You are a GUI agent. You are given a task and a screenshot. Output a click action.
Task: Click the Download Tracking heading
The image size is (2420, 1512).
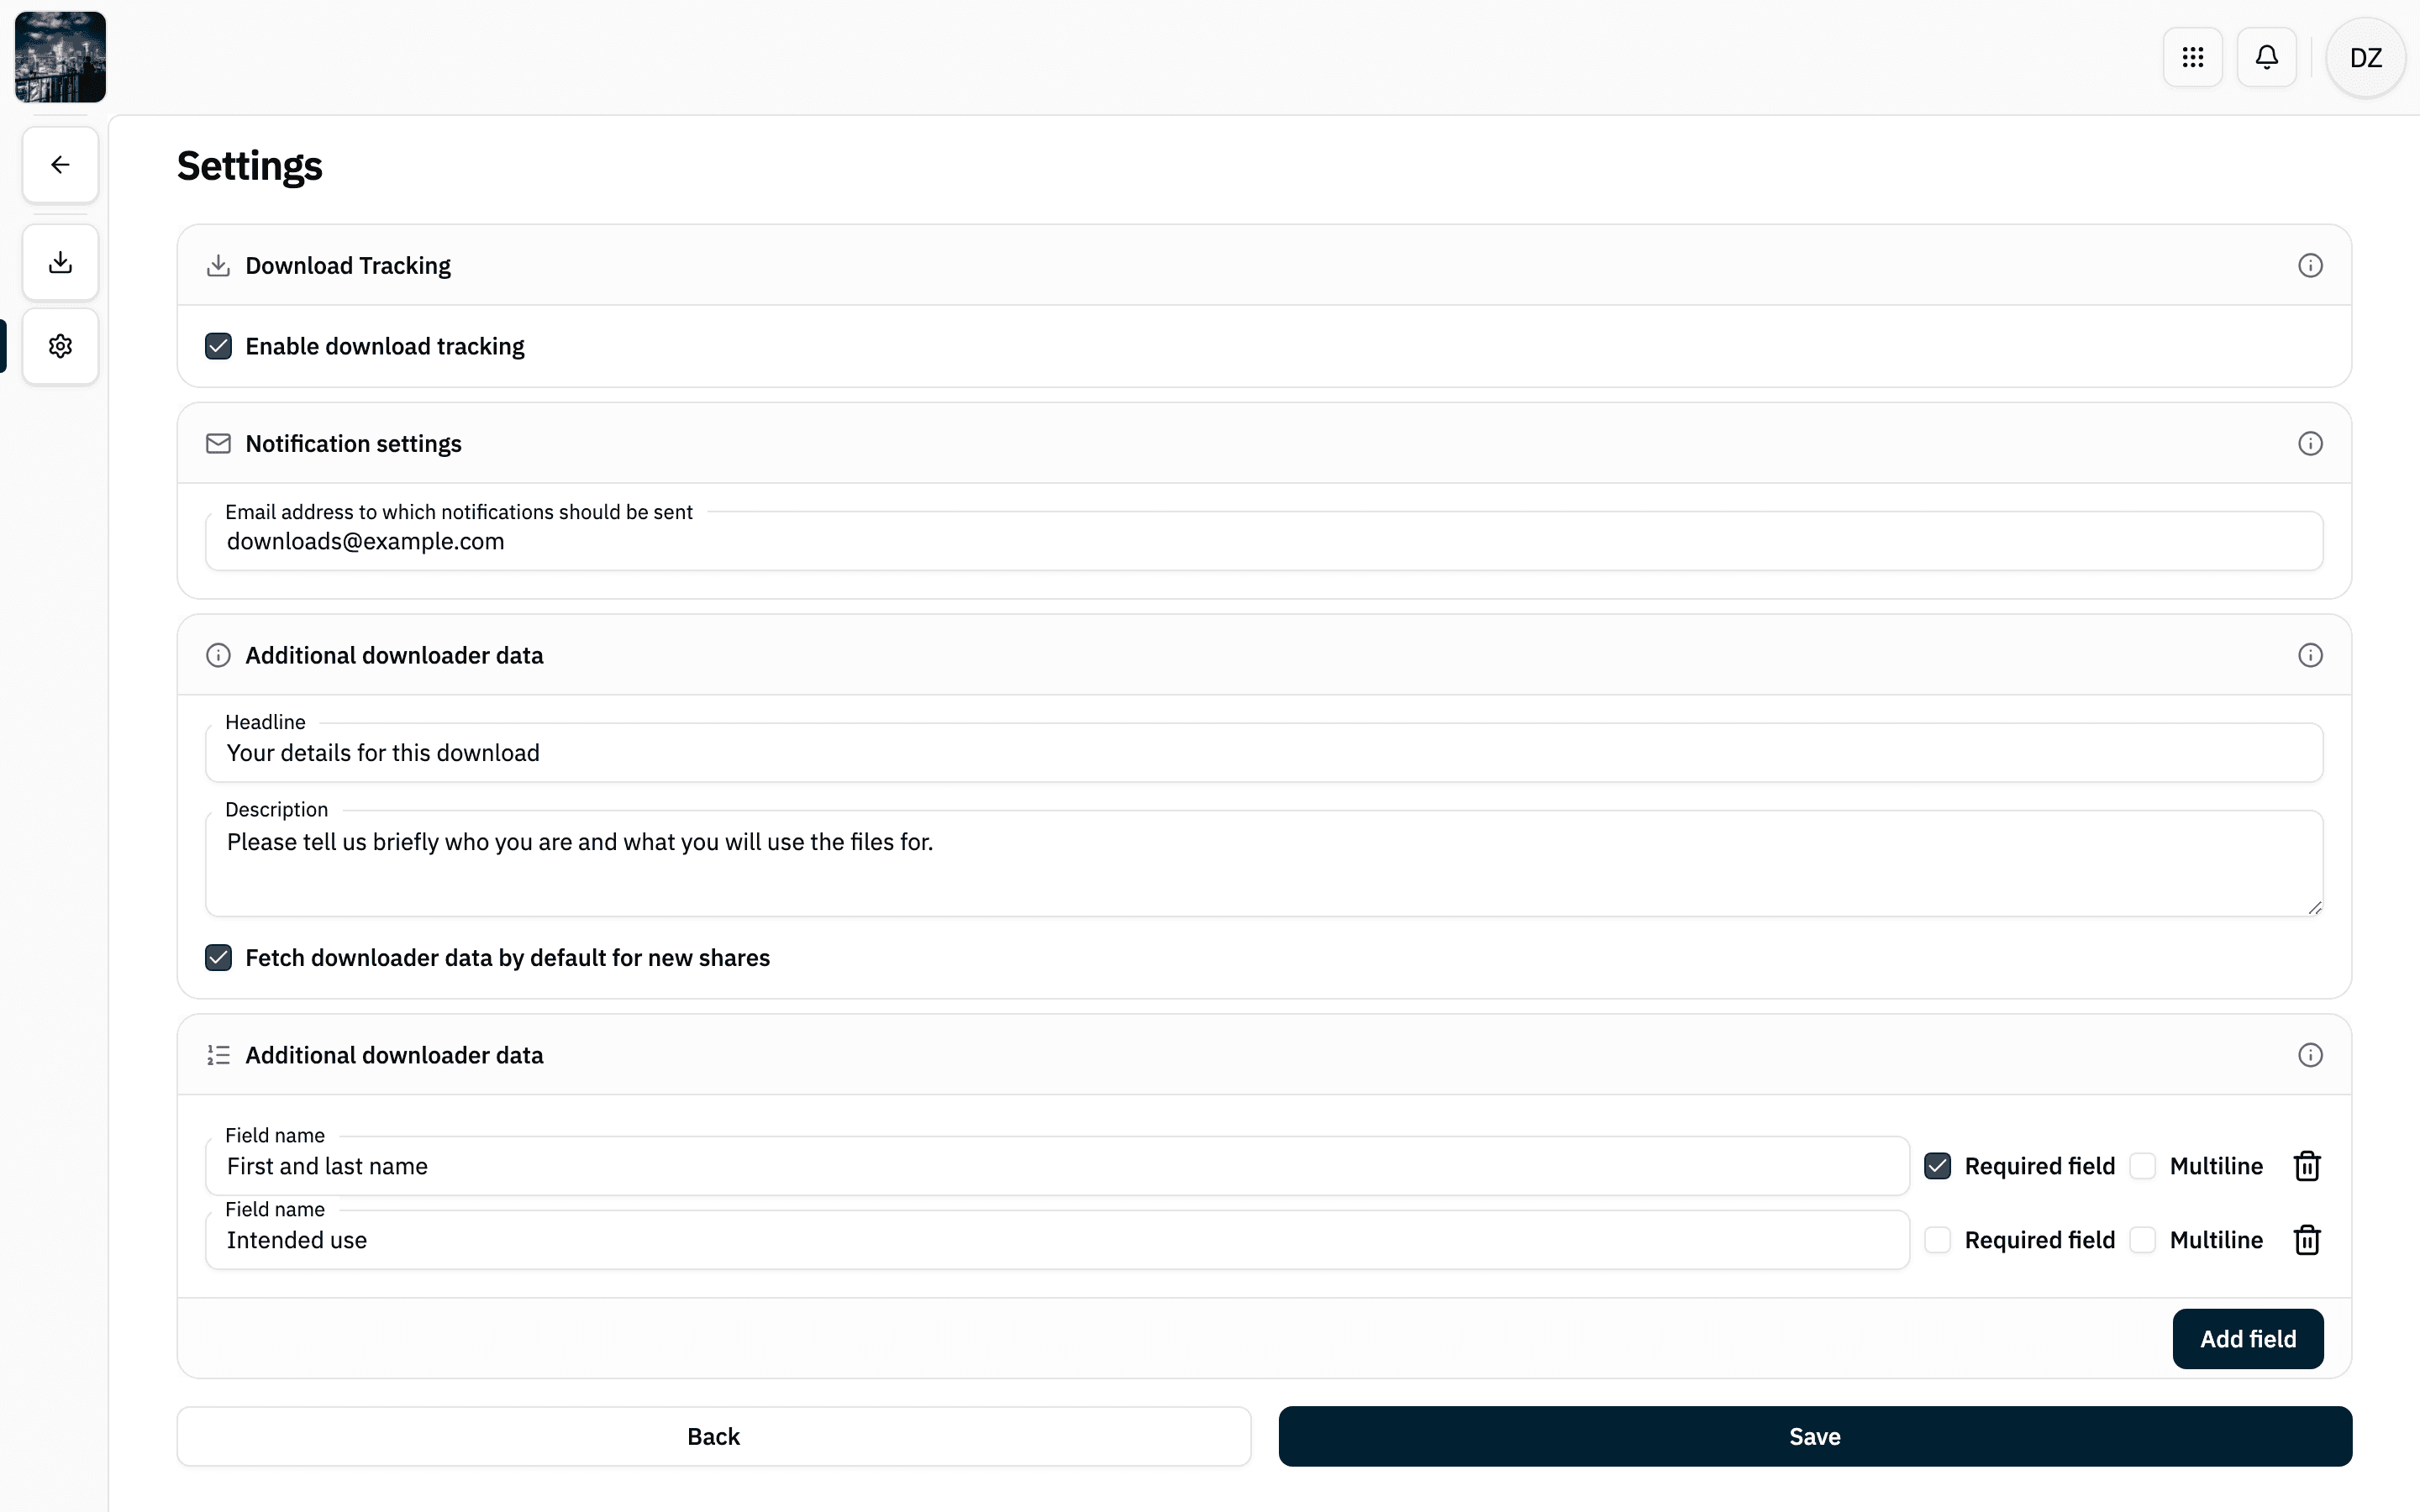348,265
